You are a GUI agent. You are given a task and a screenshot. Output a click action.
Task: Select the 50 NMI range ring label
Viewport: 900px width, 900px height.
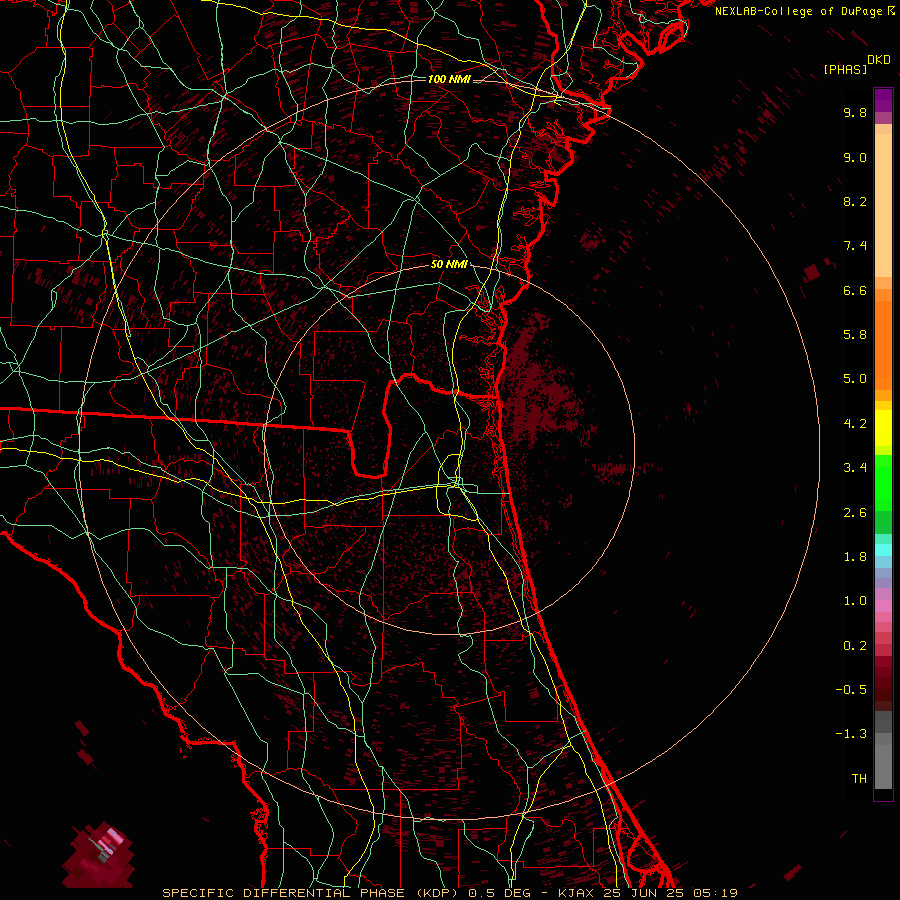pyautogui.click(x=449, y=265)
